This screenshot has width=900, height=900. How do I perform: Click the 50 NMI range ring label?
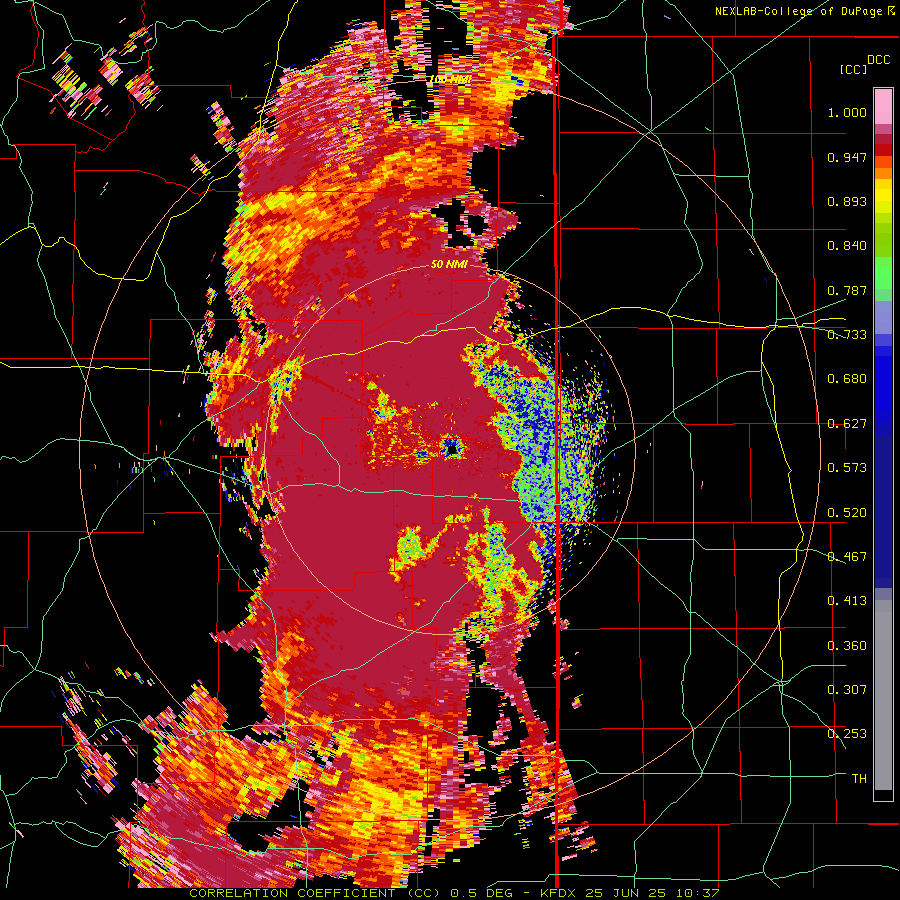pyautogui.click(x=449, y=265)
